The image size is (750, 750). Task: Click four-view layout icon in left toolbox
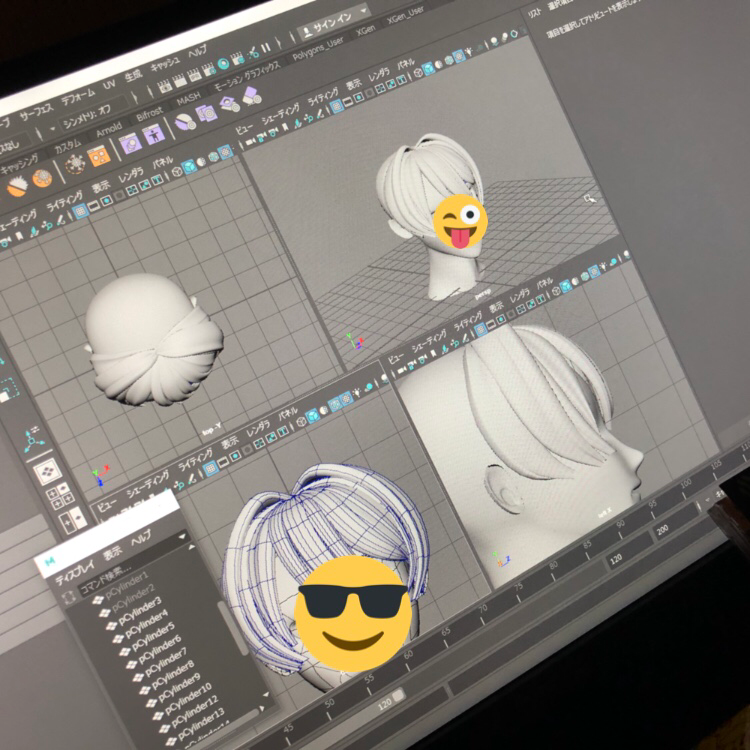(60, 495)
